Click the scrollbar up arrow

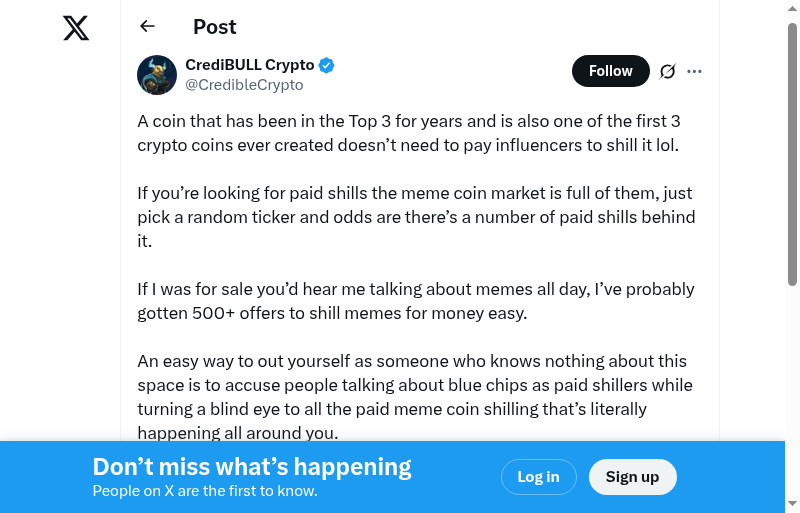pos(793,8)
